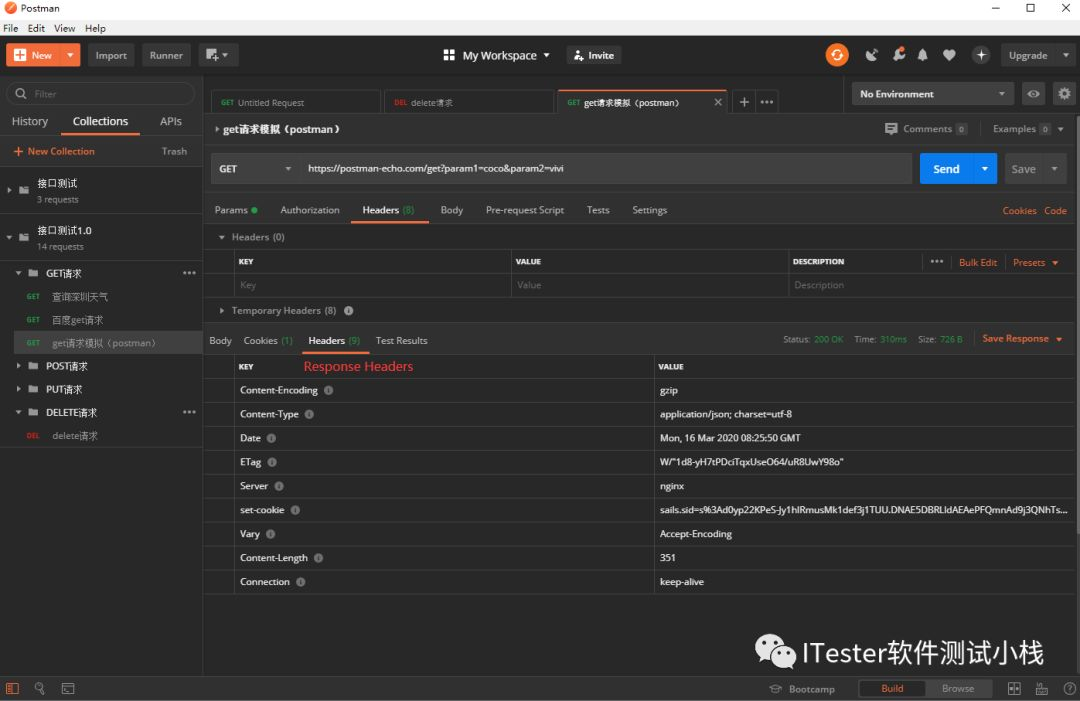The image size is (1080, 701).
Task: Open the No Environment dropdown
Action: point(933,94)
